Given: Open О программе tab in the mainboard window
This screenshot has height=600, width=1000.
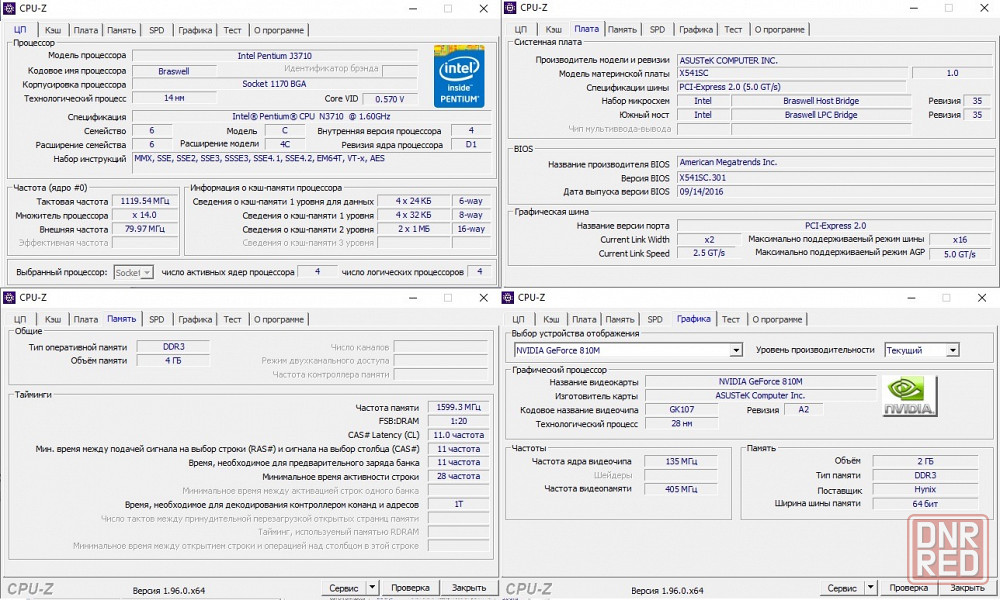Looking at the screenshot, I should pos(779,29).
